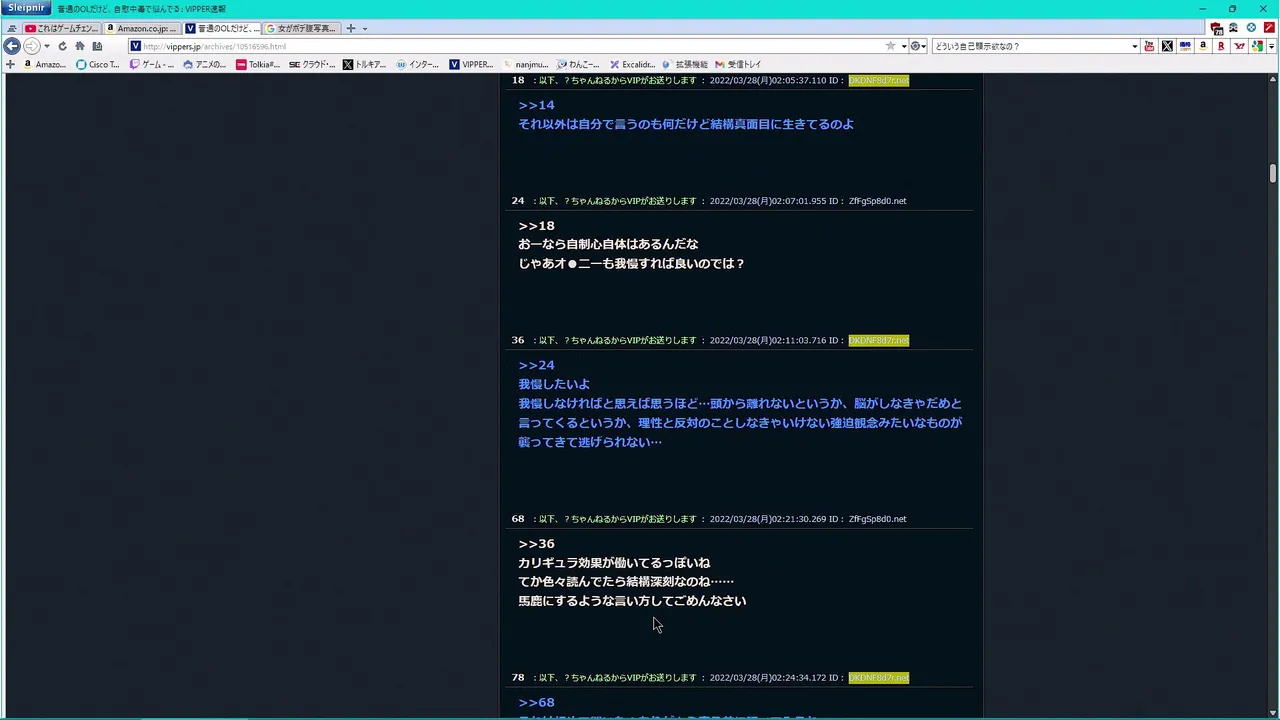Screen dimensions: 1280x720
Task: Search with the Google Maps engine icon
Action: (1257, 46)
